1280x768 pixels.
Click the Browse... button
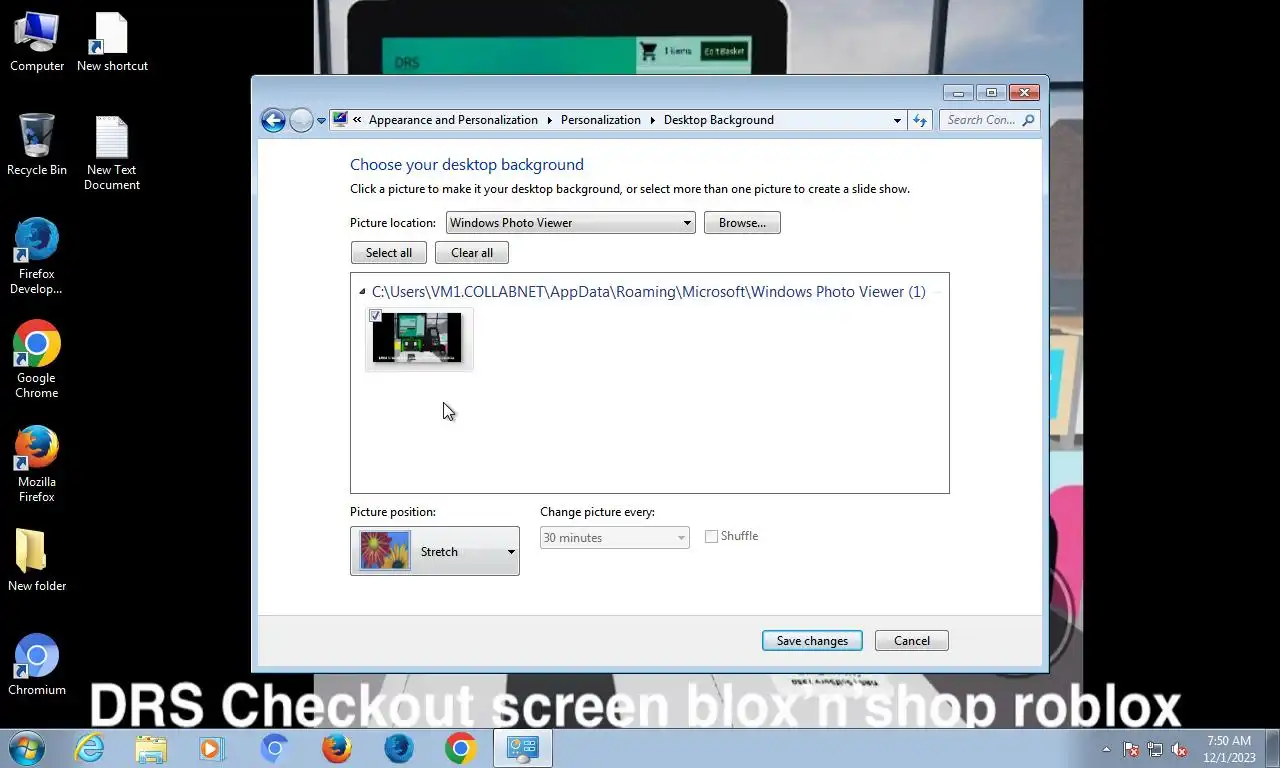[742, 223]
